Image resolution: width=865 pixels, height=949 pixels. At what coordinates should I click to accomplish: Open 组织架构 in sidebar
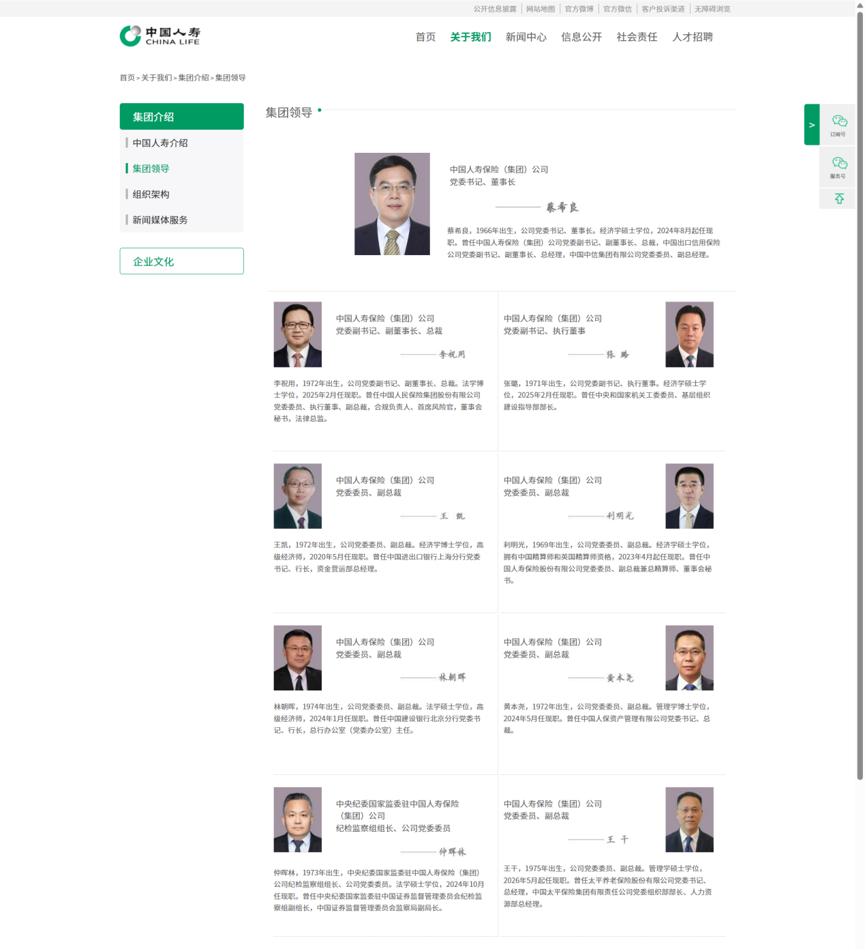pyautogui.click(x=151, y=194)
